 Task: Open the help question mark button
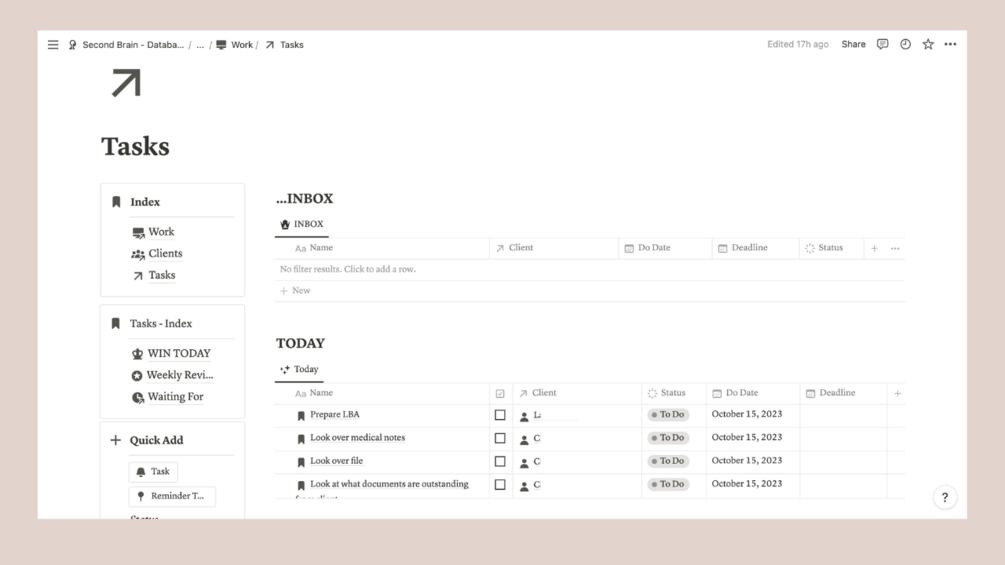pyautogui.click(x=945, y=497)
